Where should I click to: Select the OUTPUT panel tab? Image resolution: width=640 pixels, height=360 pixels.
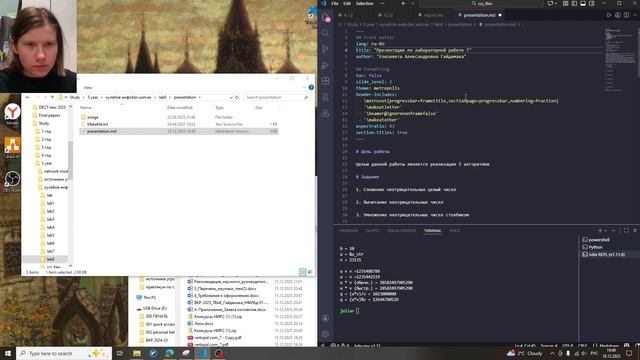pos(372,231)
